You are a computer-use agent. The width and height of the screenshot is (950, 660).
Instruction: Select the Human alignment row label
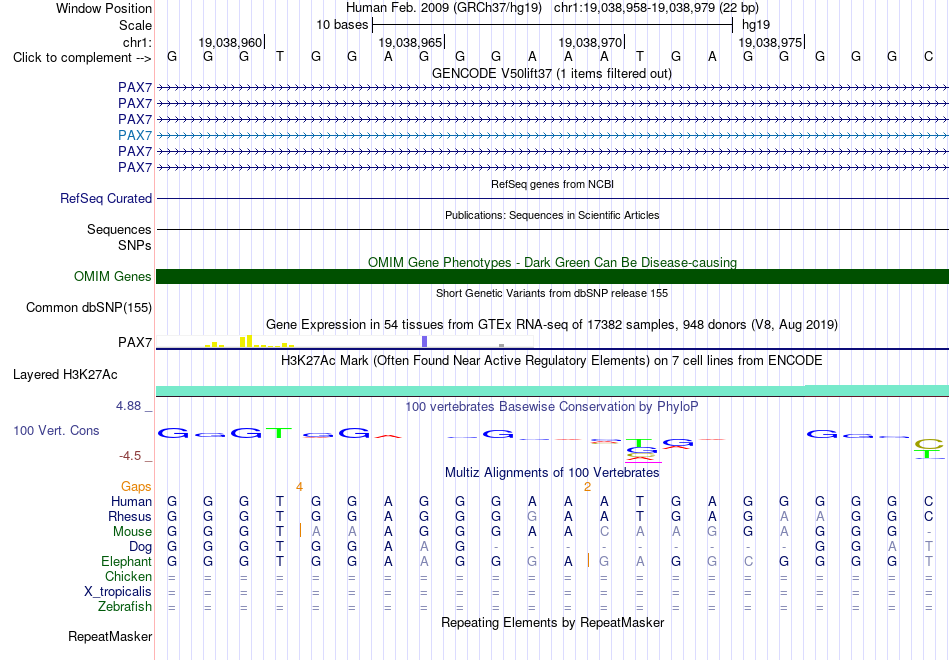coord(131,501)
